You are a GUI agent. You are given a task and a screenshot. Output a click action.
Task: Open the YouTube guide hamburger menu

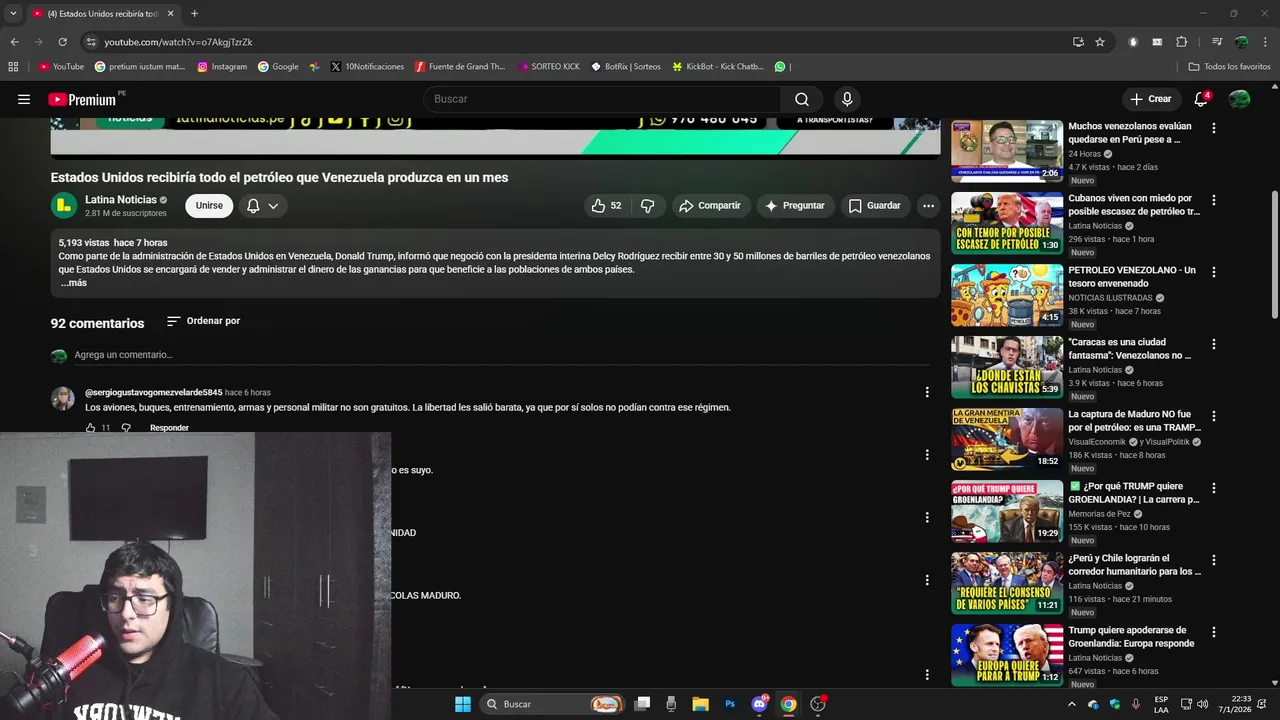point(24,99)
